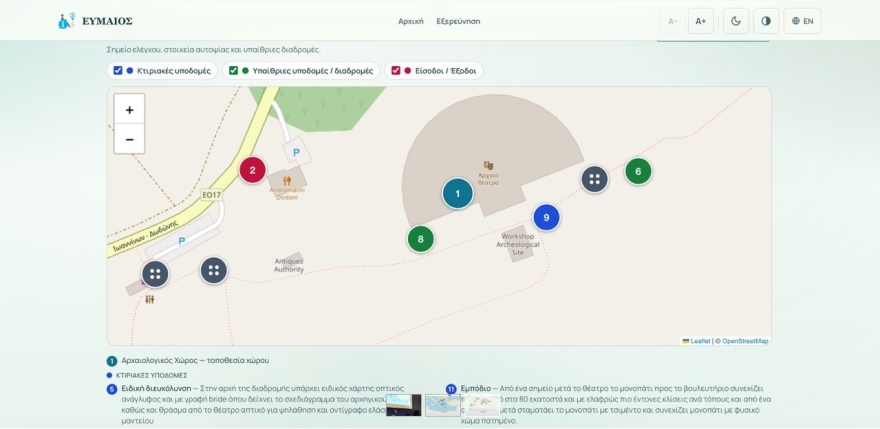The image size is (880, 429).
Task: Decrease font size with A- button
Action: click(x=673, y=21)
